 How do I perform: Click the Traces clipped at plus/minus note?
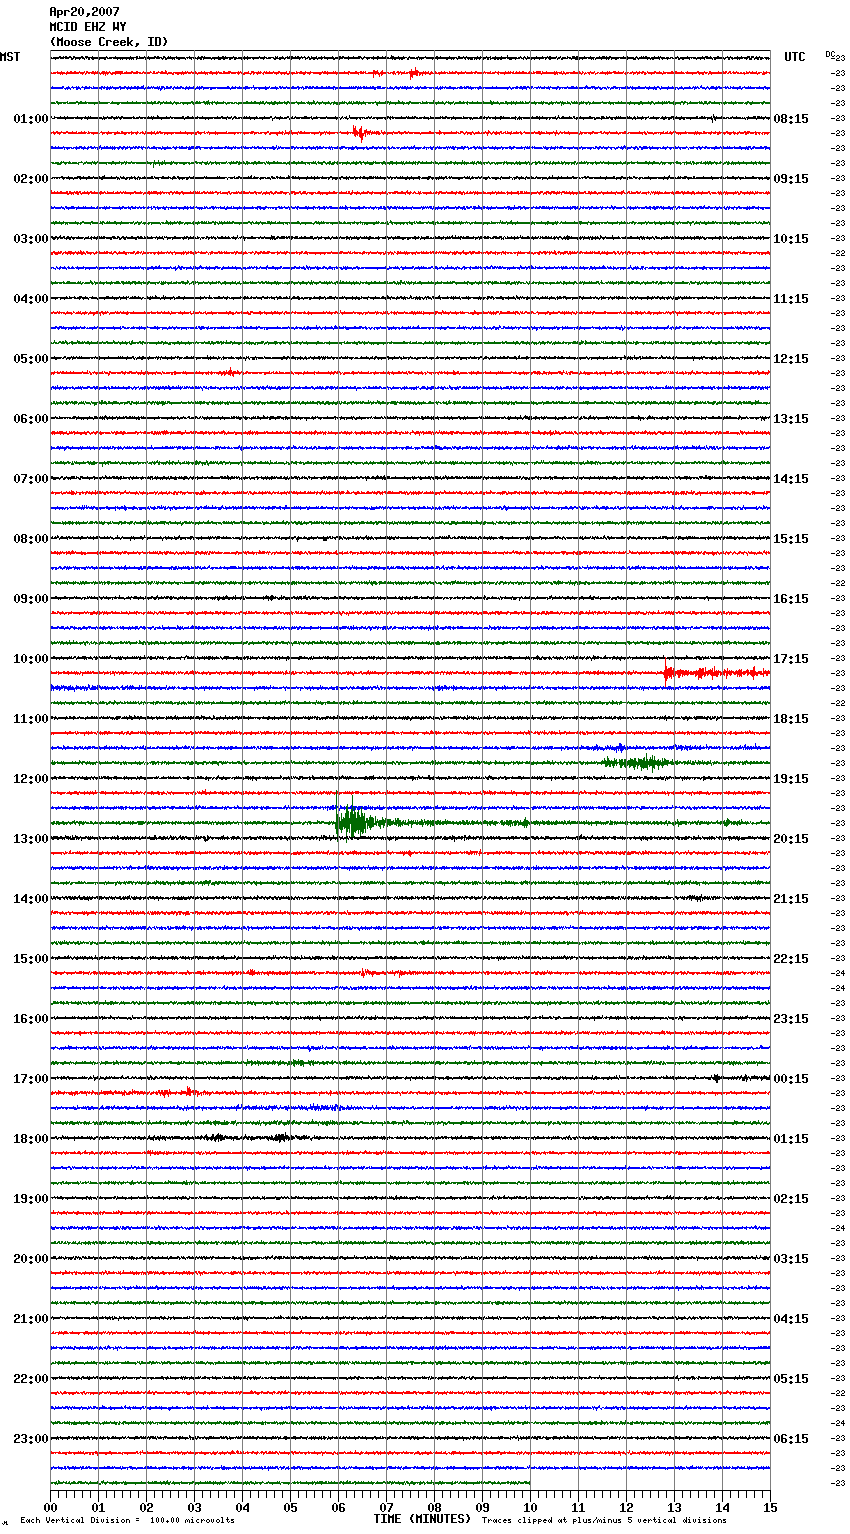(x=604, y=1520)
